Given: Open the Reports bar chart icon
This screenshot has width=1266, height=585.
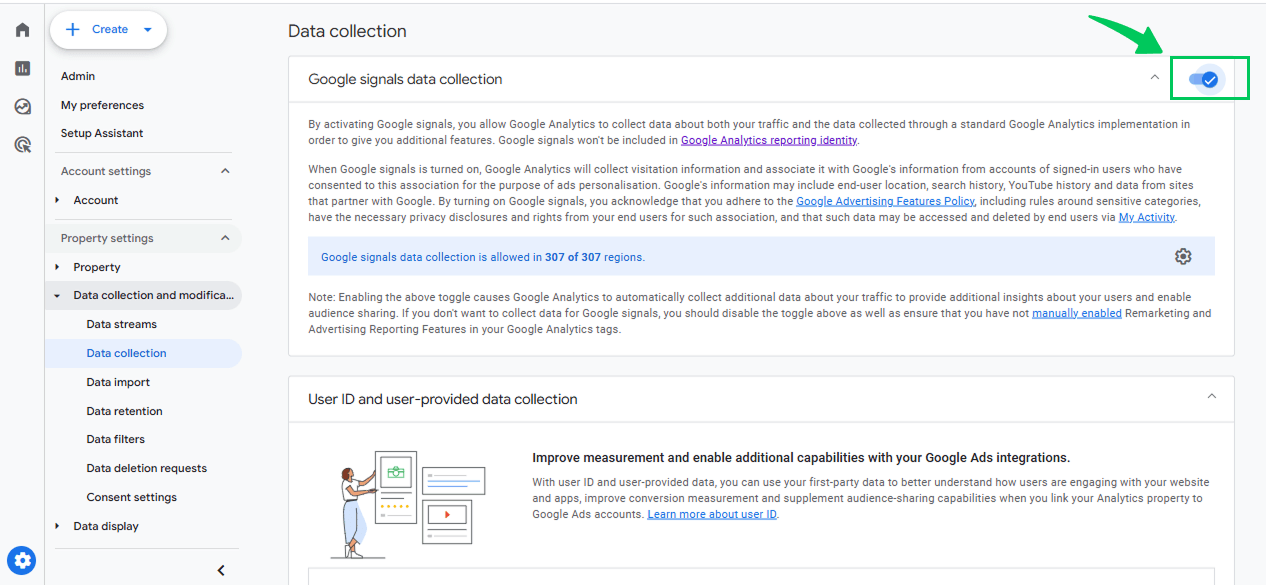Looking at the screenshot, I should click(22, 68).
